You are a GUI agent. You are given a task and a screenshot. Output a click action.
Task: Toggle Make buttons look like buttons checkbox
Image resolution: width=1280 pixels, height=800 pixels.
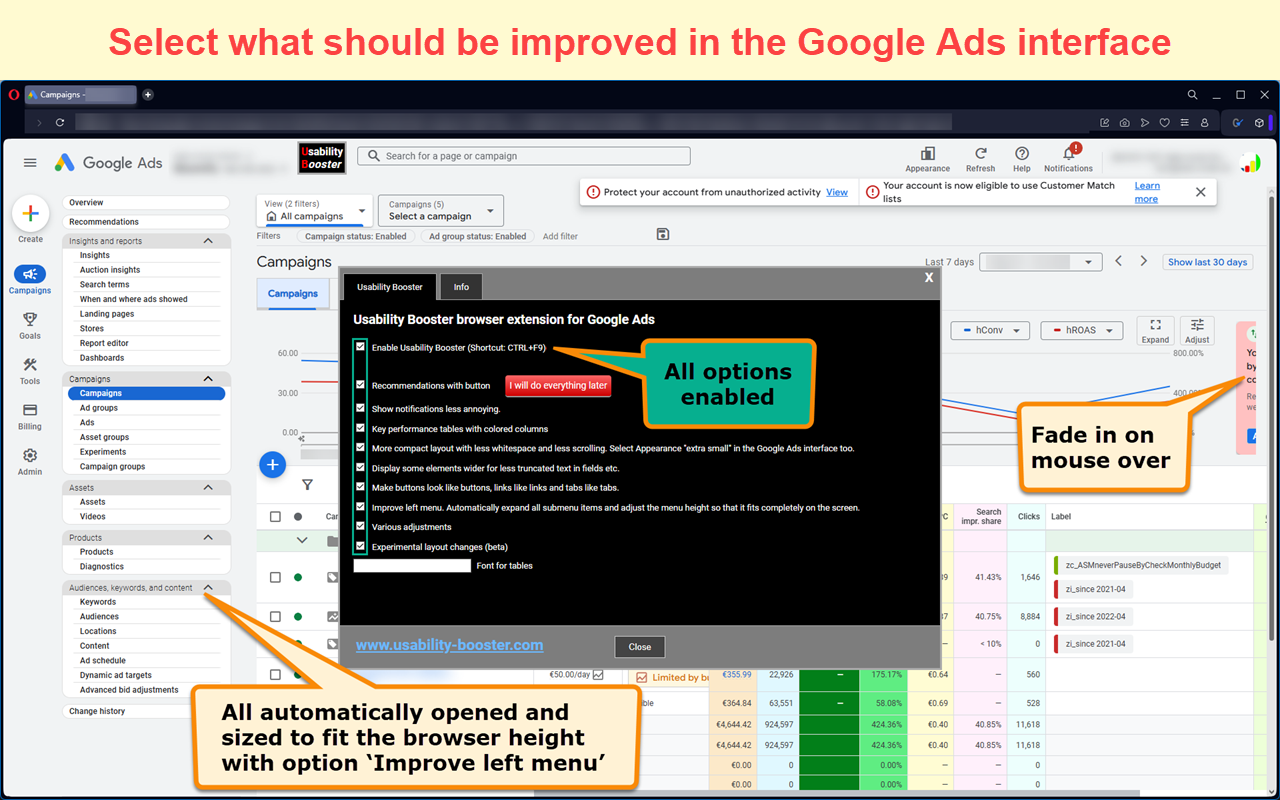pyautogui.click(x=361, y=487)
